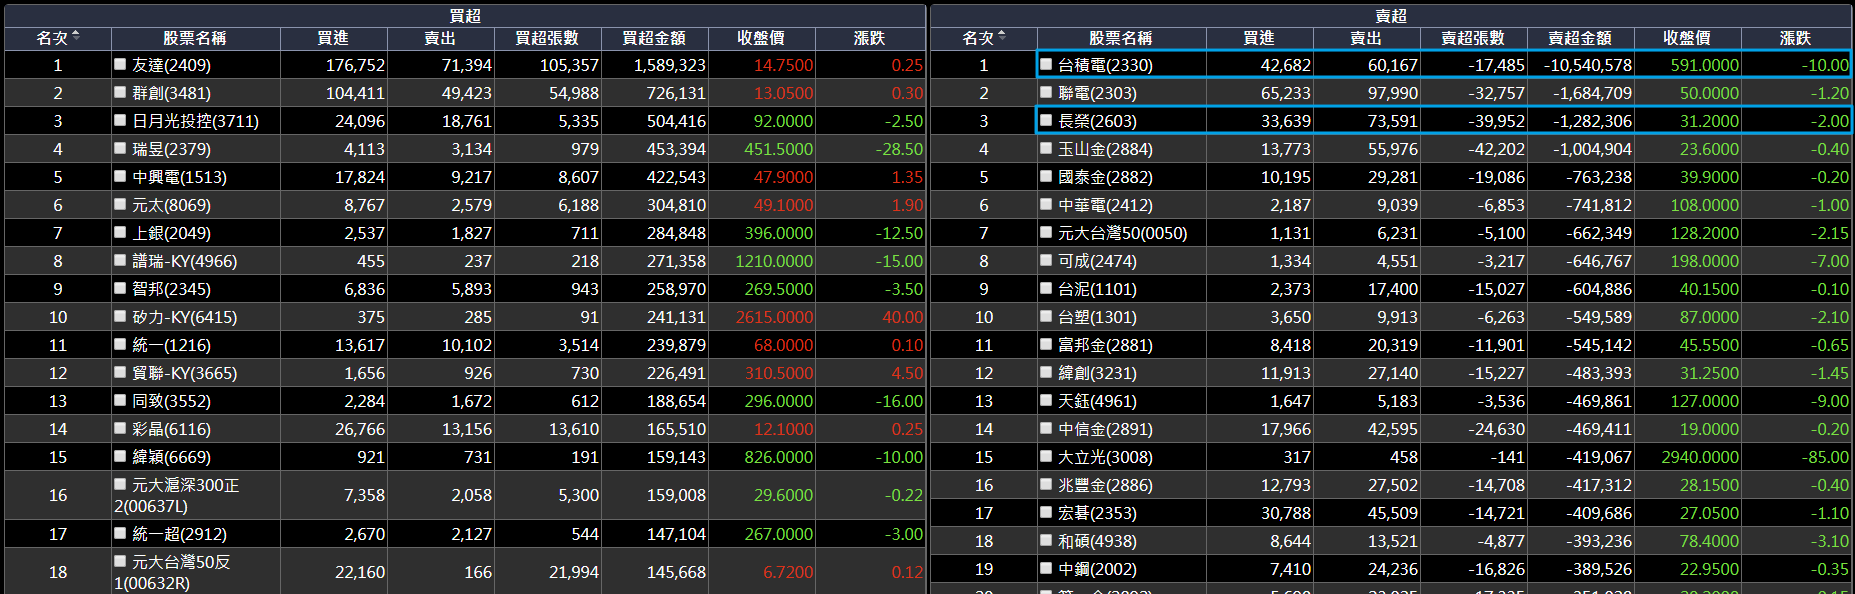The height and width of the screenshot is (594, 1855).
Task: Click 買超張數 value 105,357
Action: tap(569, 65)
